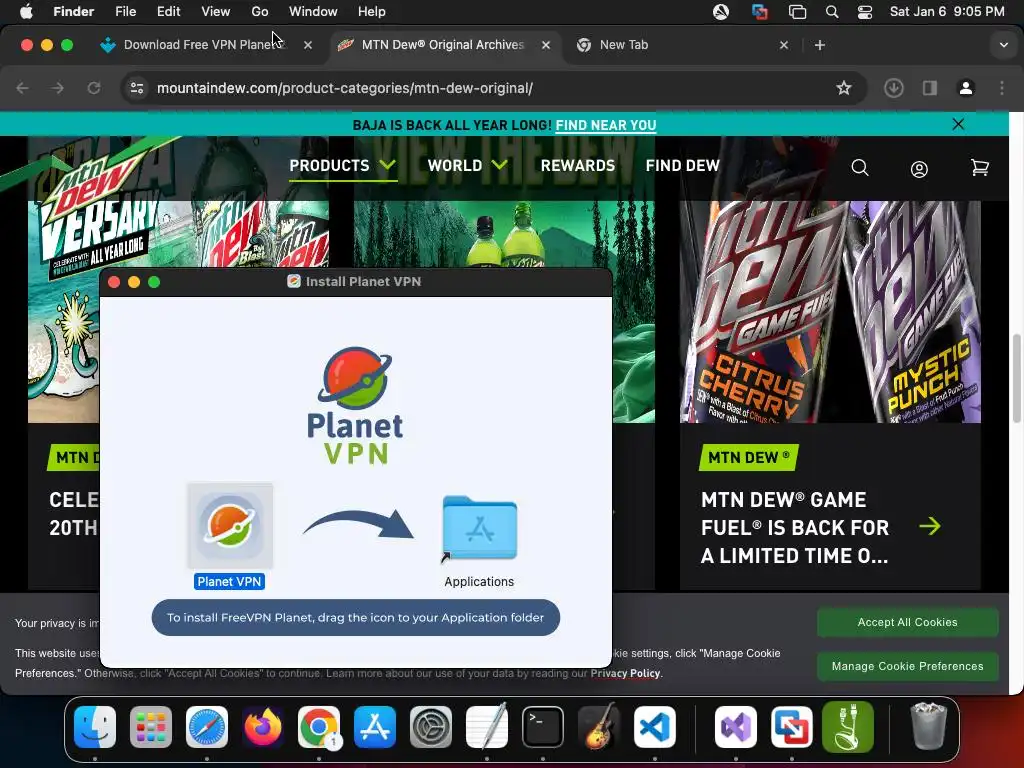Screen dimensions: 1024x768
Task: Open the REWARDS navigation link
Action: (577, 165)
